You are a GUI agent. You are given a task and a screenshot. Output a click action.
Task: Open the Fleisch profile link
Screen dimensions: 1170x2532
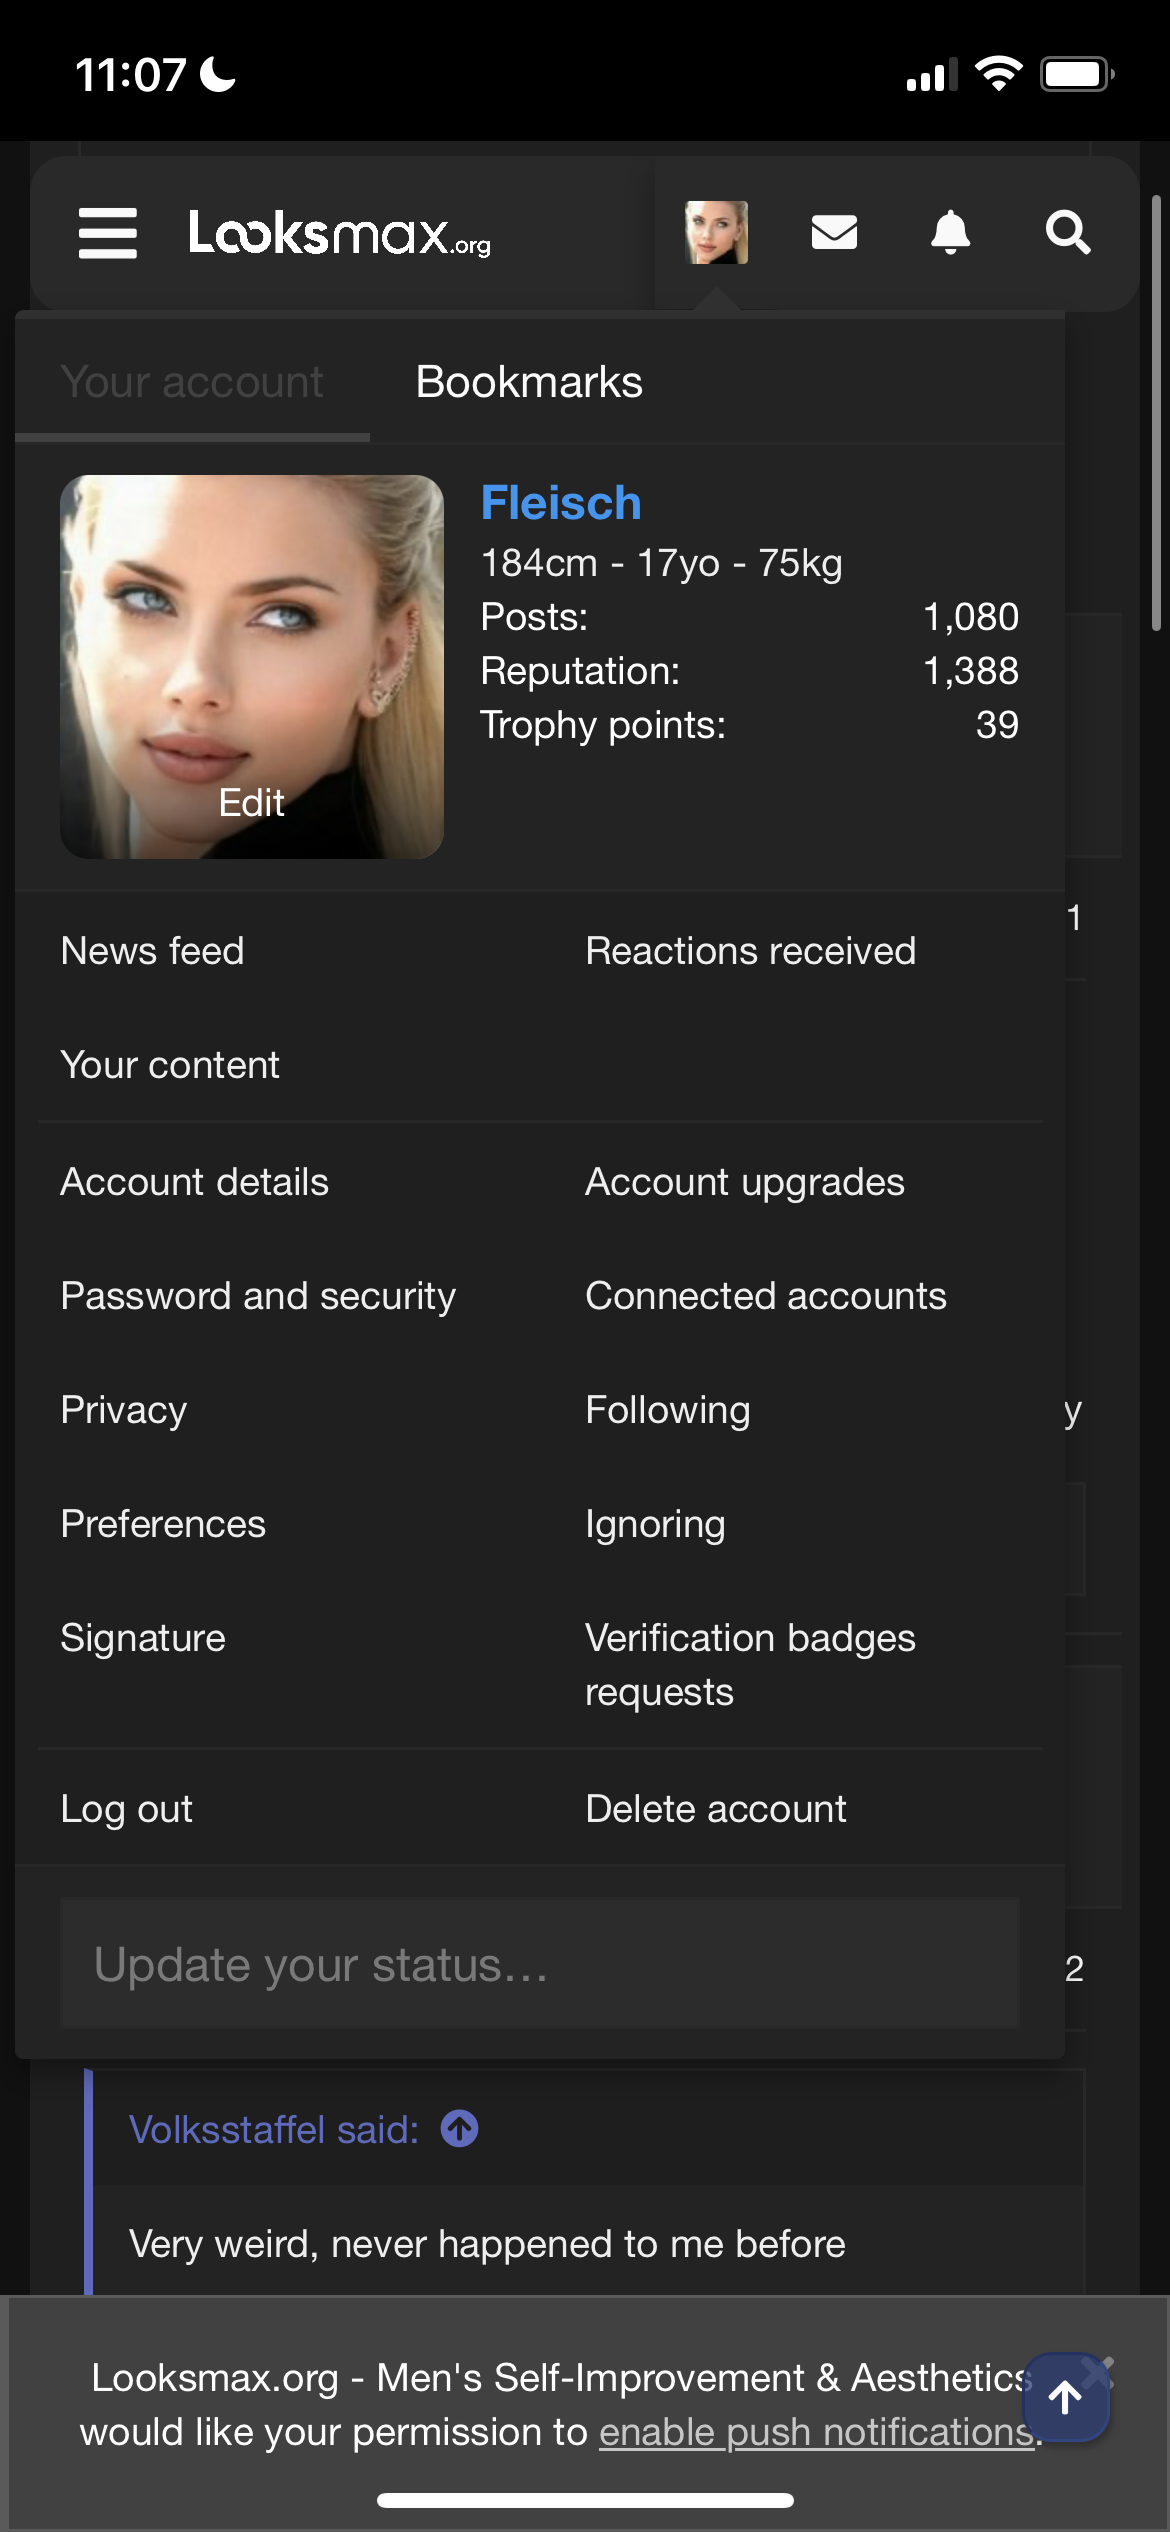tap(561, 503)
